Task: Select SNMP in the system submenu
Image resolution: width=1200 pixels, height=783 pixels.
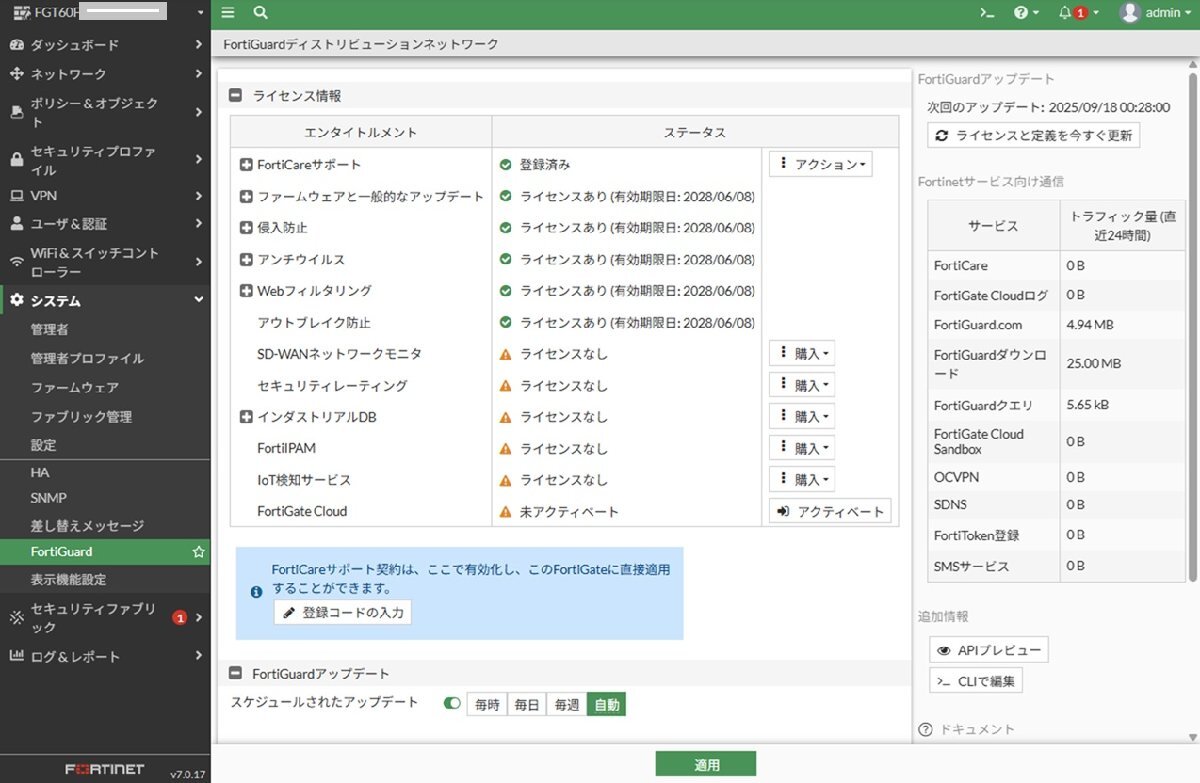Action: coord(48,498)
